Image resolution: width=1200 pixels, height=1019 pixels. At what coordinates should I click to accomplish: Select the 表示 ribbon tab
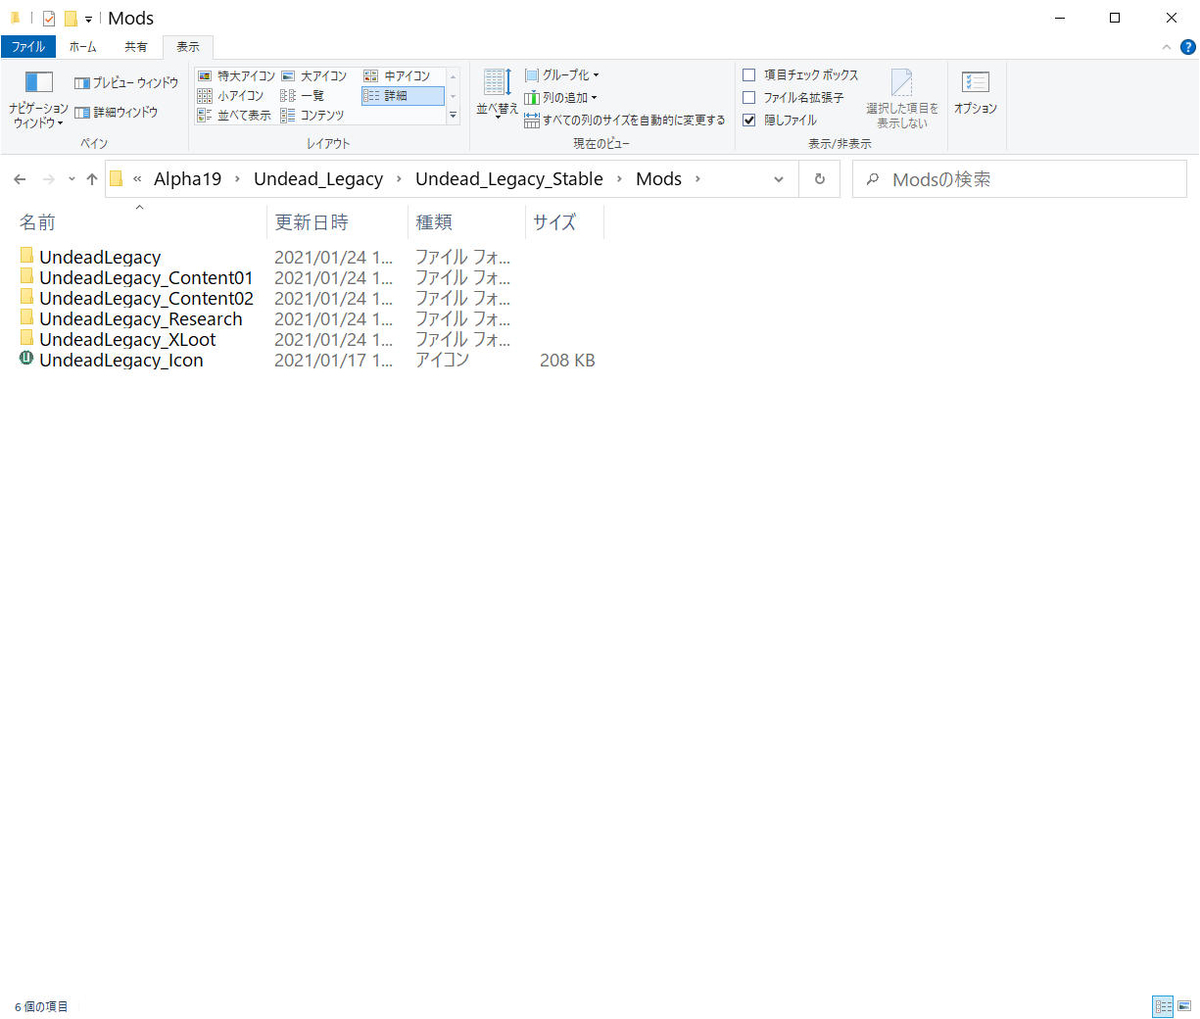tap(188, 47)
